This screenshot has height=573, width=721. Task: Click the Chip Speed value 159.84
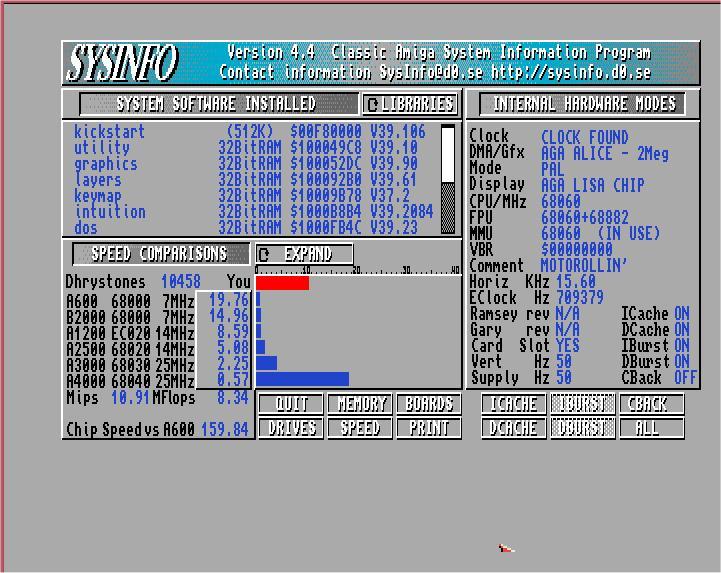[225, 430]
